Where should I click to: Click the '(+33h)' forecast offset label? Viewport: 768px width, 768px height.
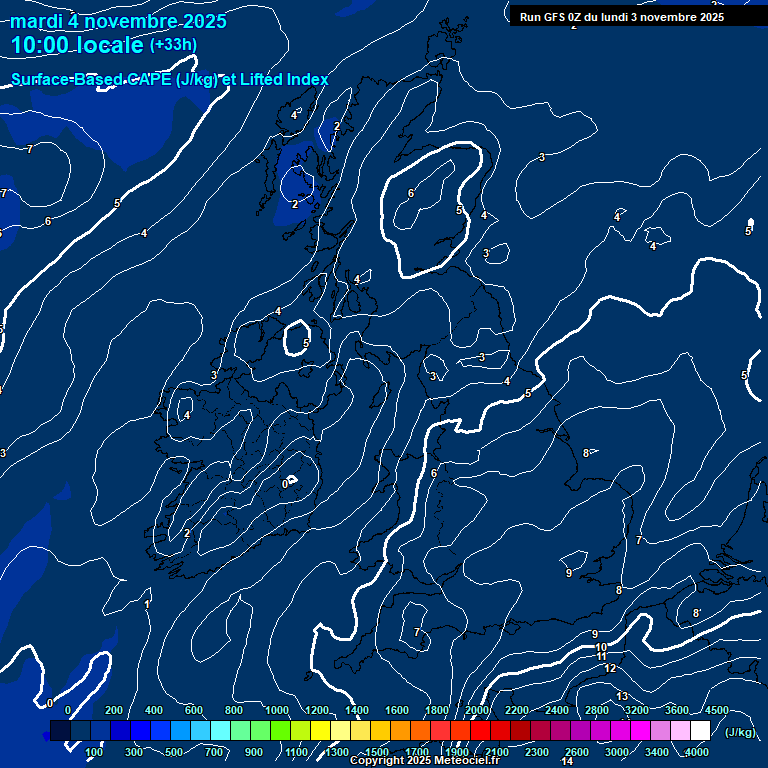coord(174,45)
